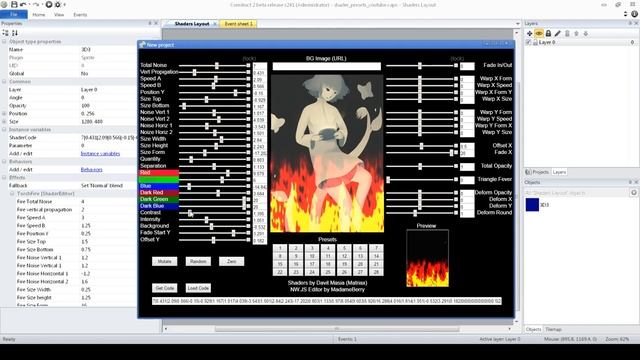
Task: Collapse the Instance variables section
Action: (x=4, y=129)
